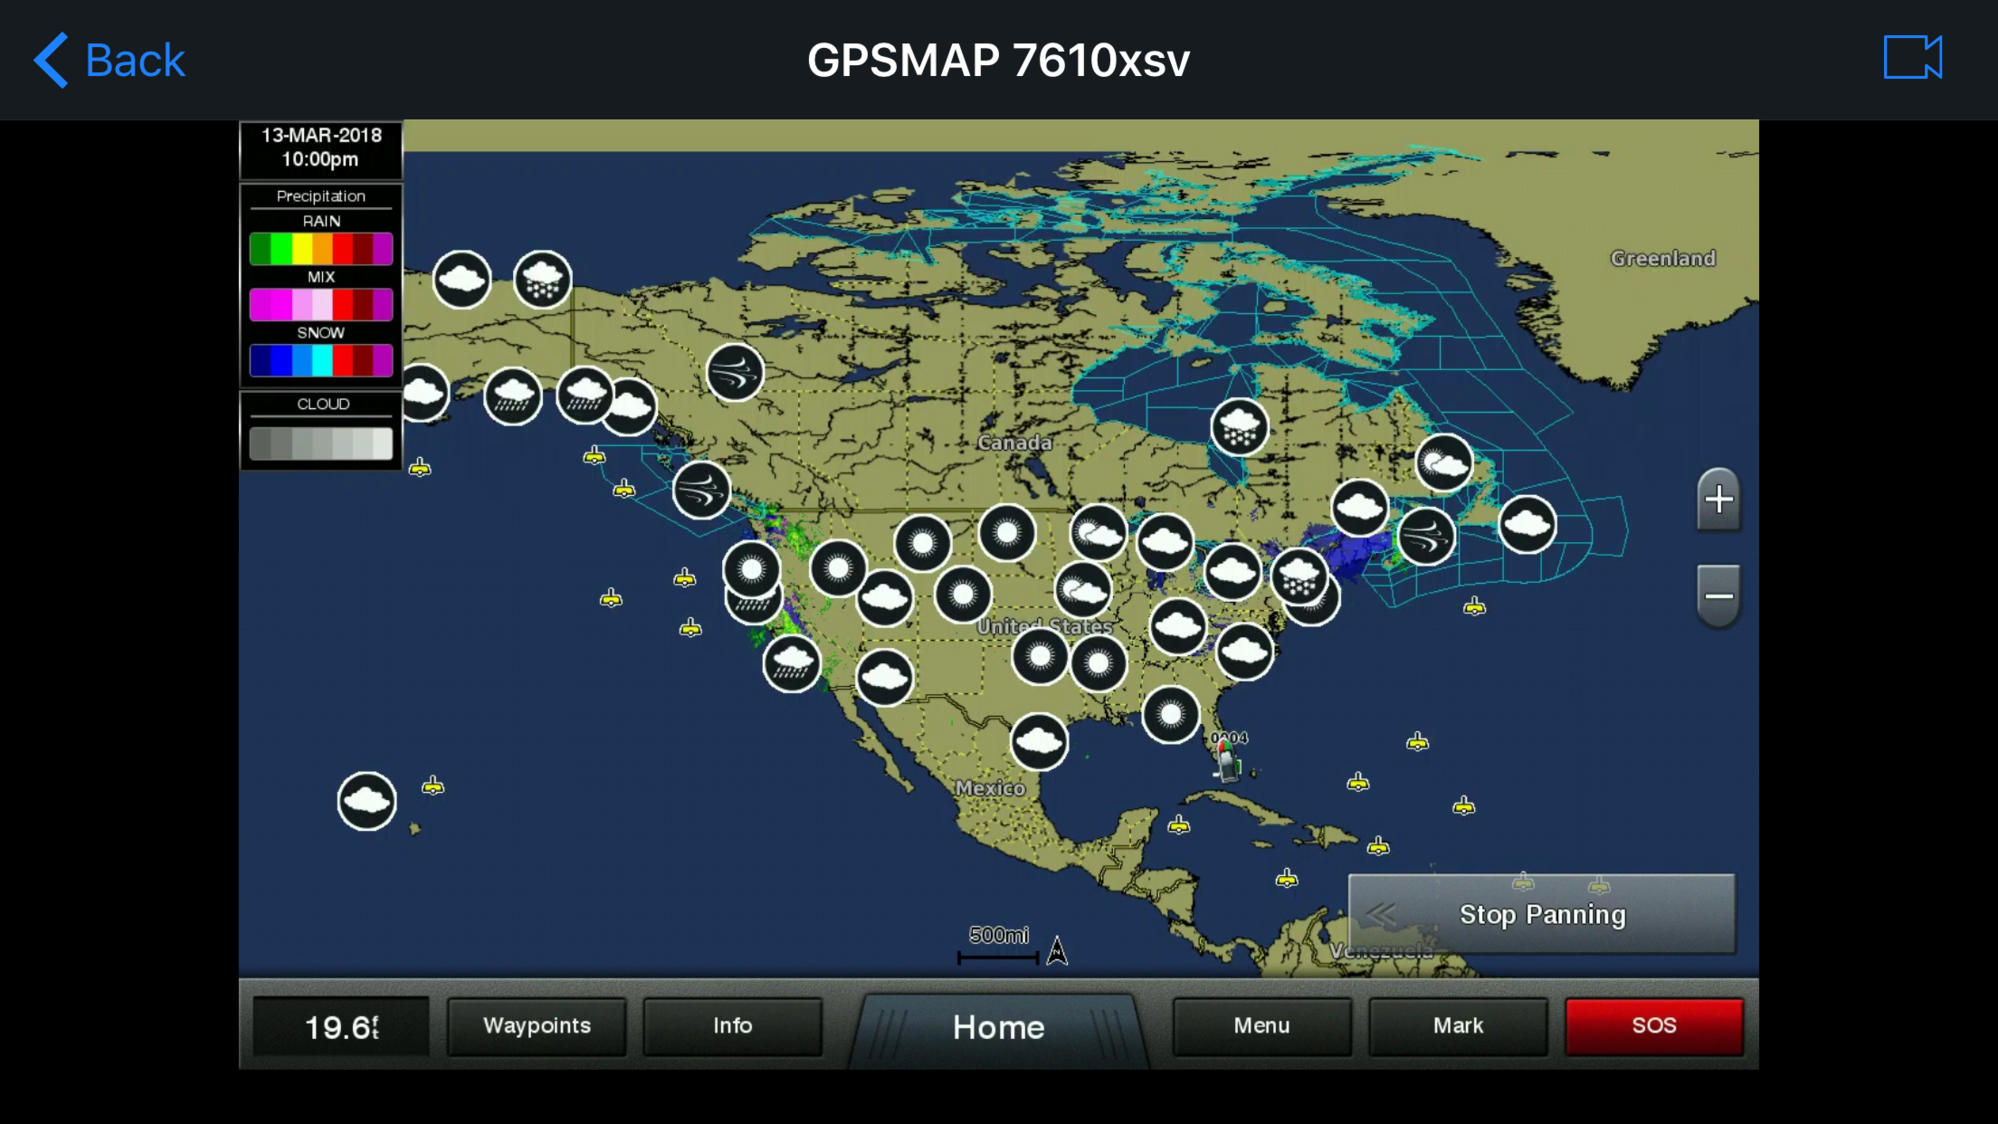Tap the yellow buoy icon near Hawaii
Viewport: 1998px width, 1124px height.
pyautogui.click(x=432, y=786)
